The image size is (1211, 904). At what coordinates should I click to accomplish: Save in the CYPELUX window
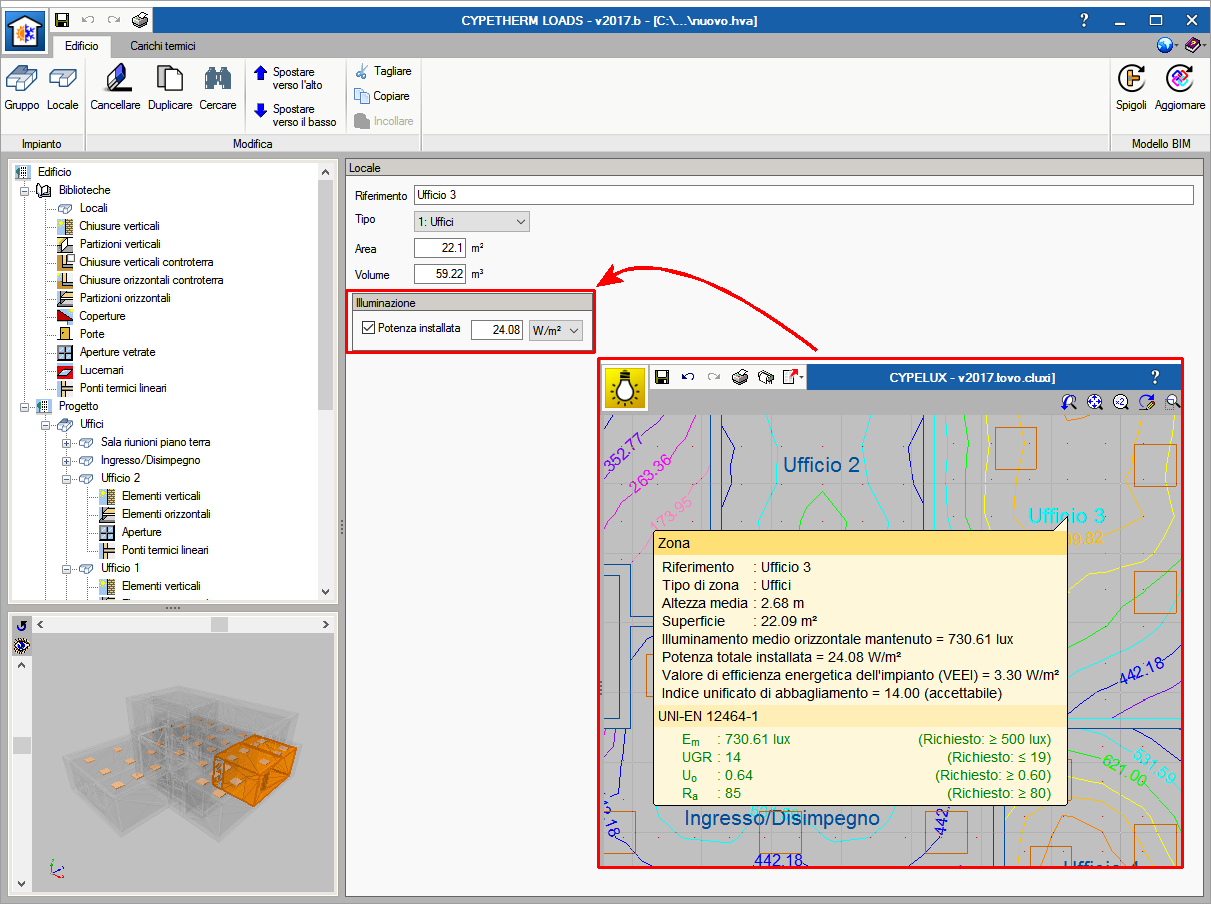(662, 377)
